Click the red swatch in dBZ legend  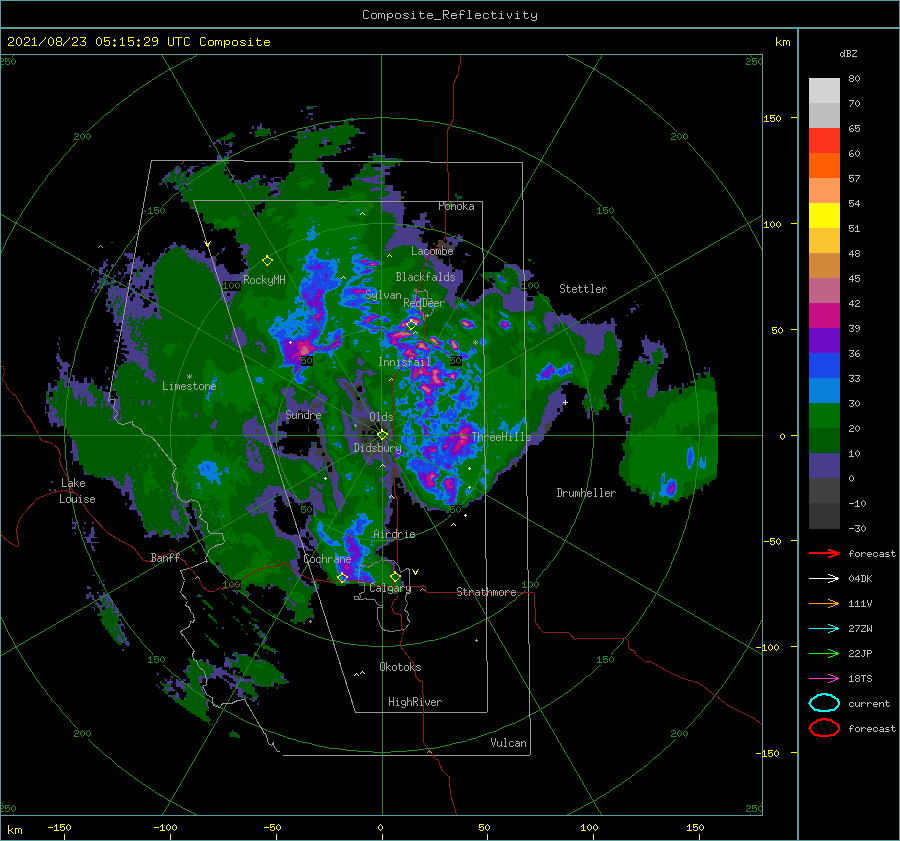click(x=824, y=141)
